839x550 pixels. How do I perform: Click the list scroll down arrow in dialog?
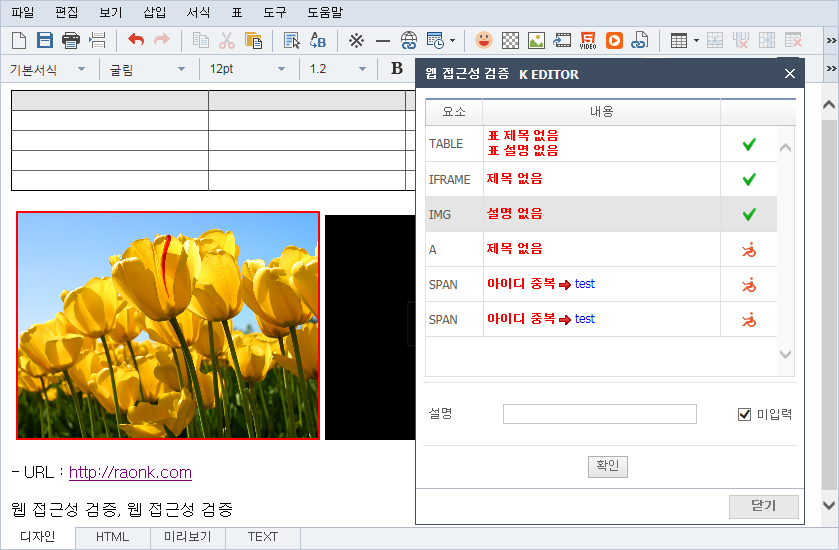(x=785, y=354)
